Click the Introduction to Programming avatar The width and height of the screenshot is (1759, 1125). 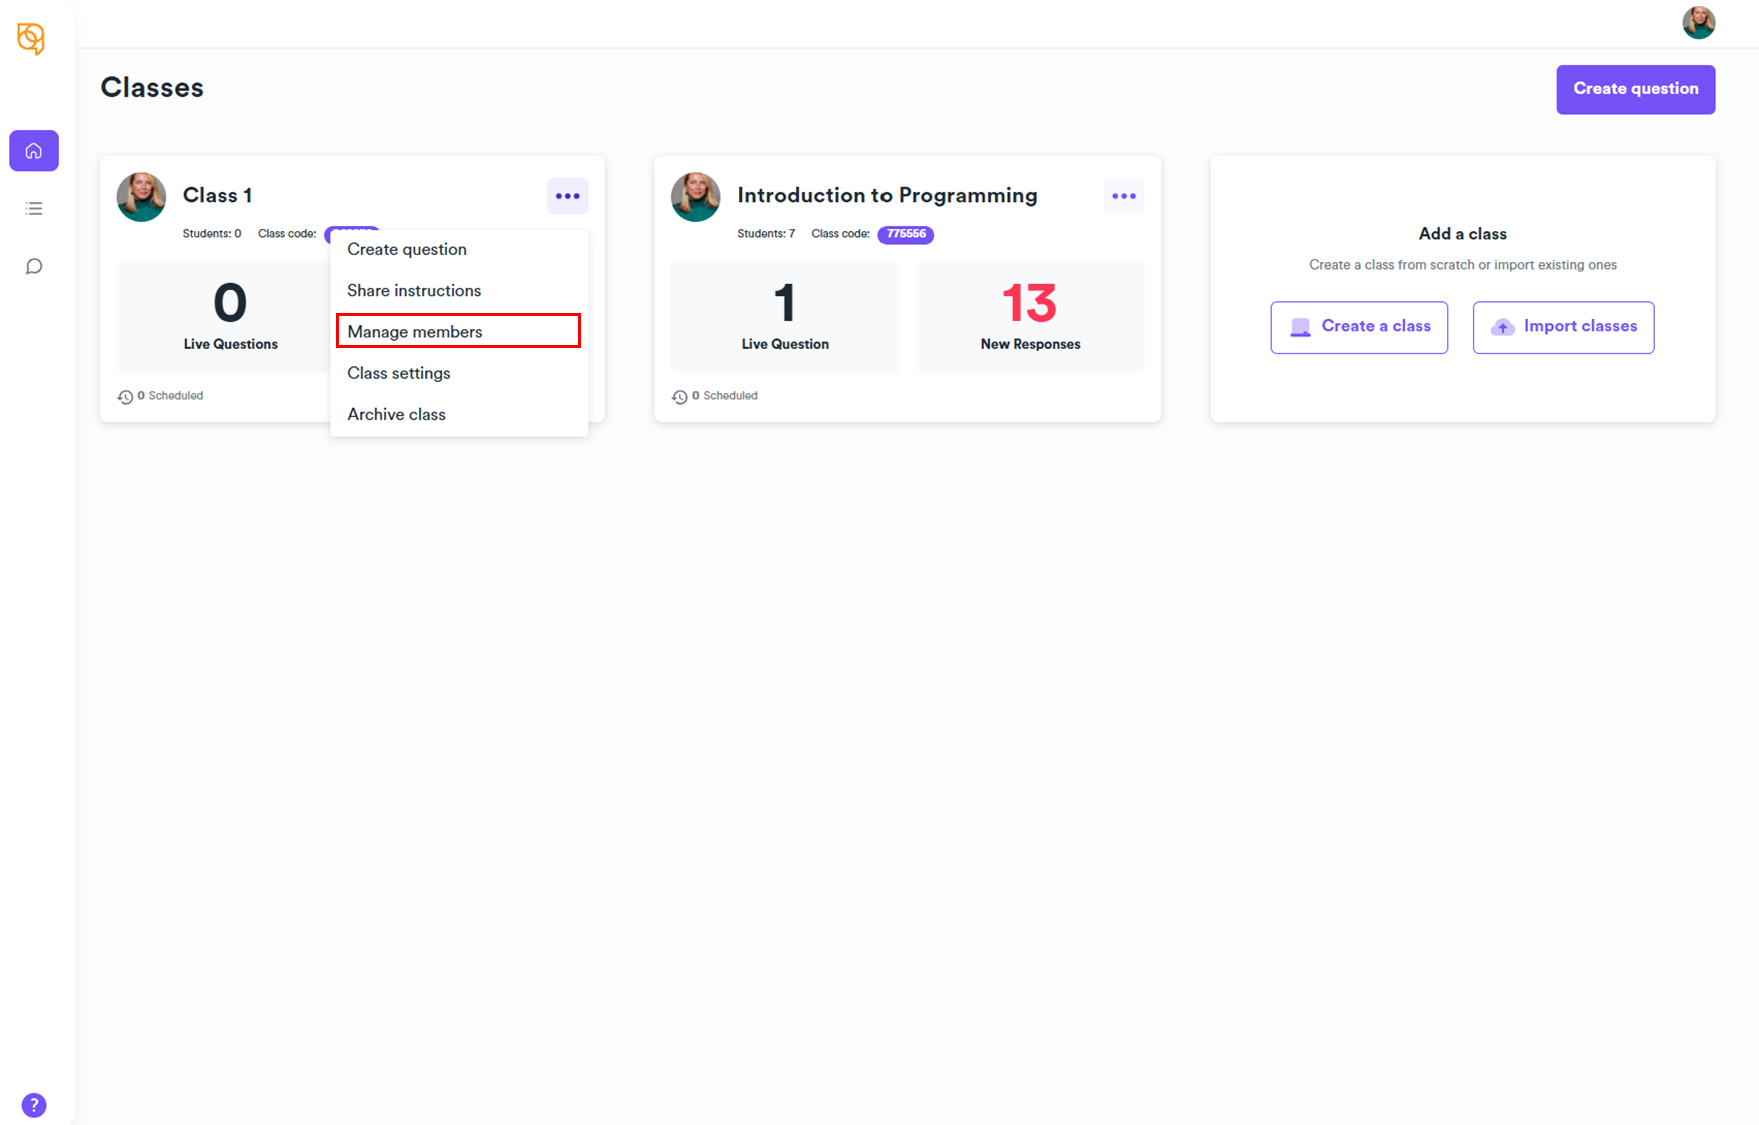[x=696, y=197]
